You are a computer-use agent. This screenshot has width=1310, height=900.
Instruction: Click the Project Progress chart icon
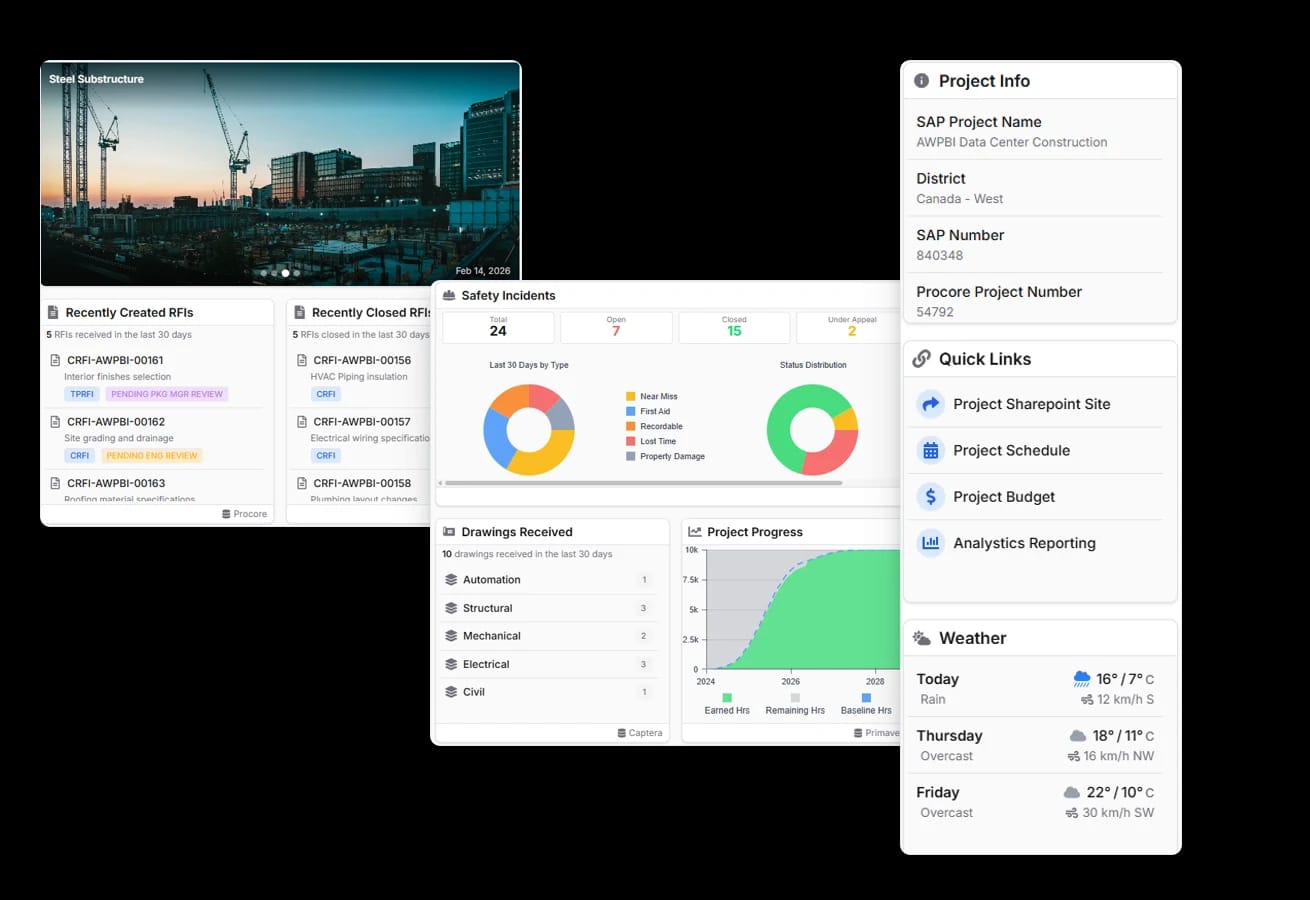695,532
